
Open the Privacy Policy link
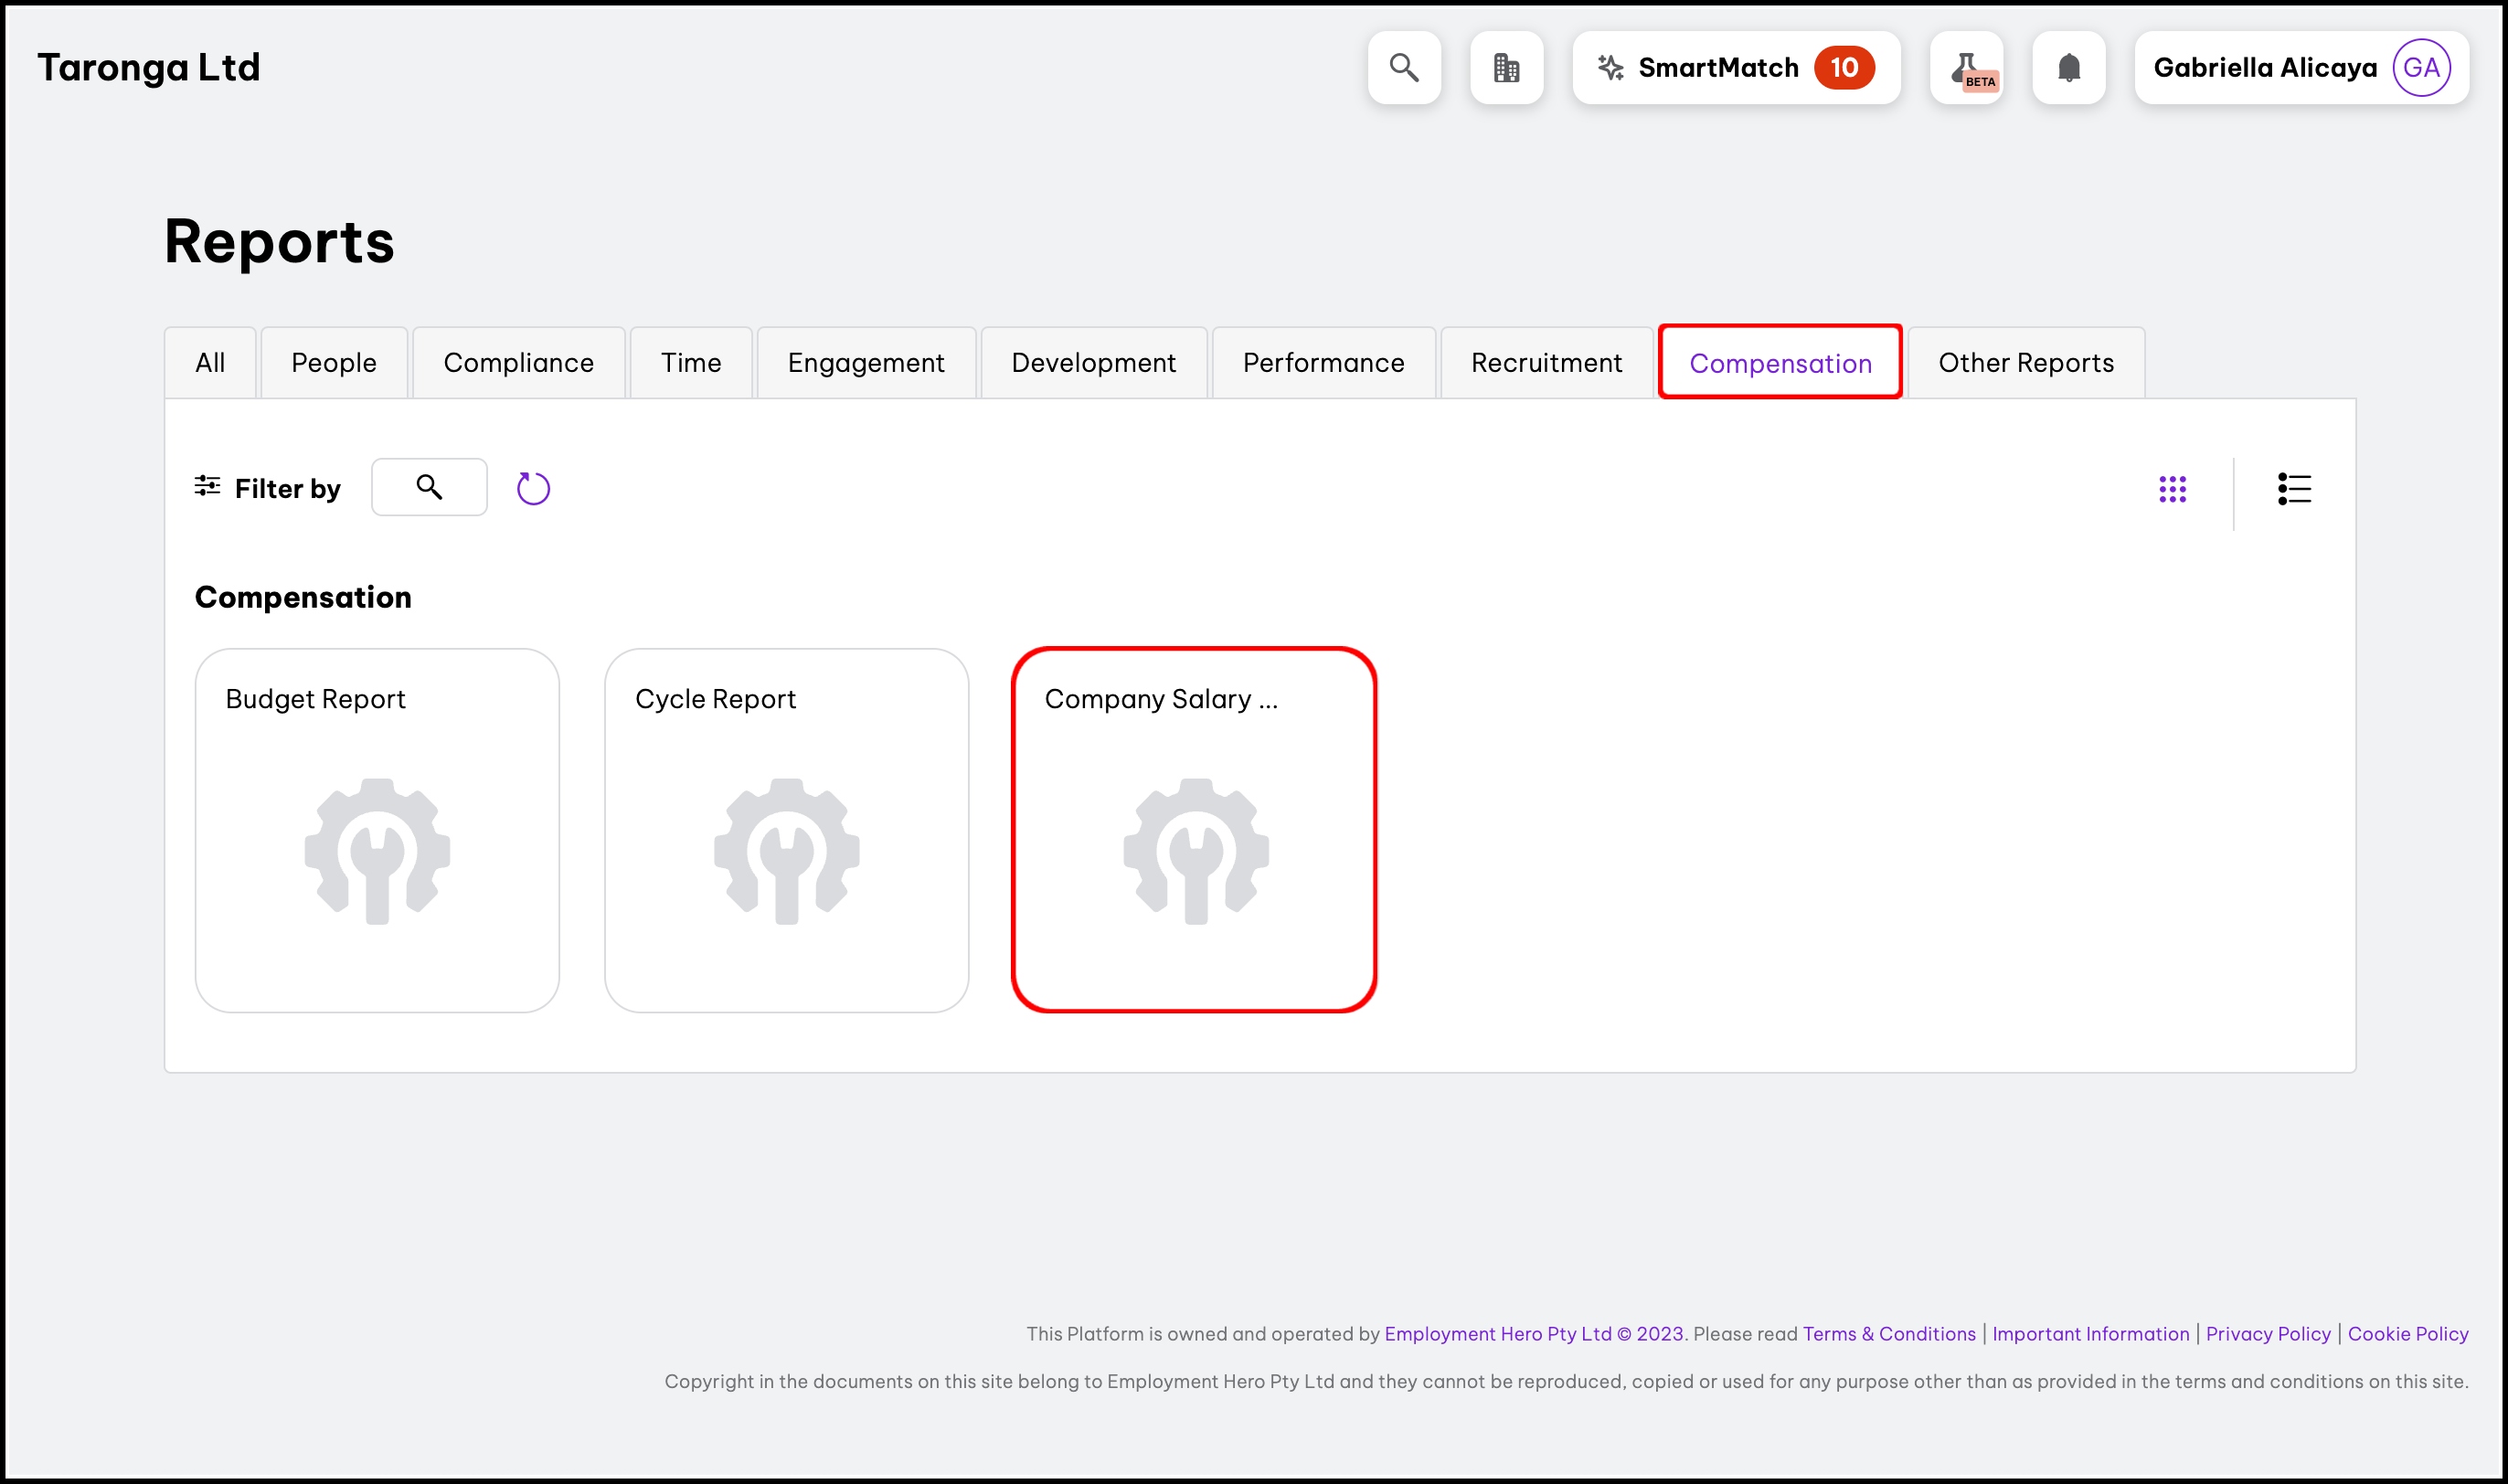click(x=2267, y=1334)
